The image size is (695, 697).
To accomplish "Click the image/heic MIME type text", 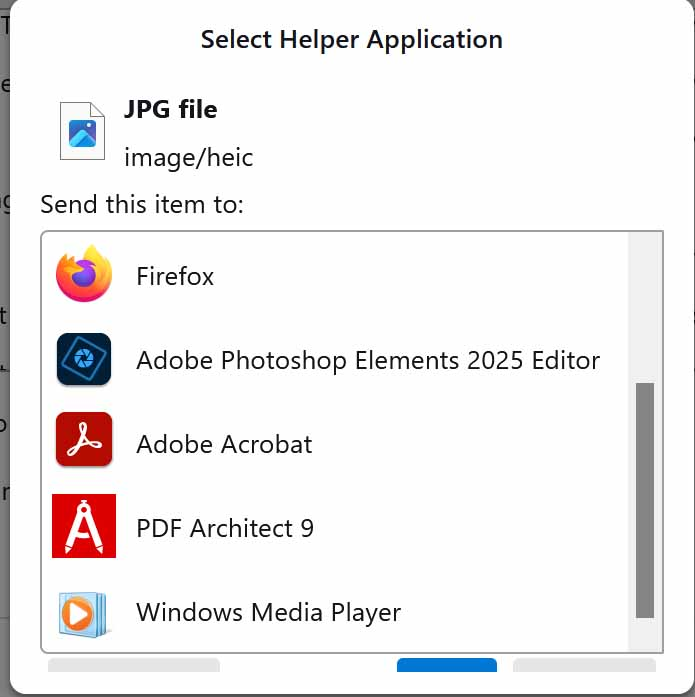I will (x=188, y=157).
